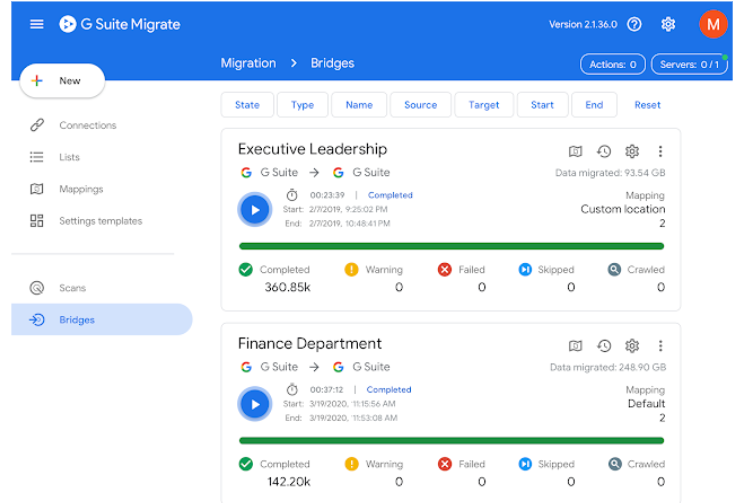Click Warning icon in Executive Leadership

[352, 269]
